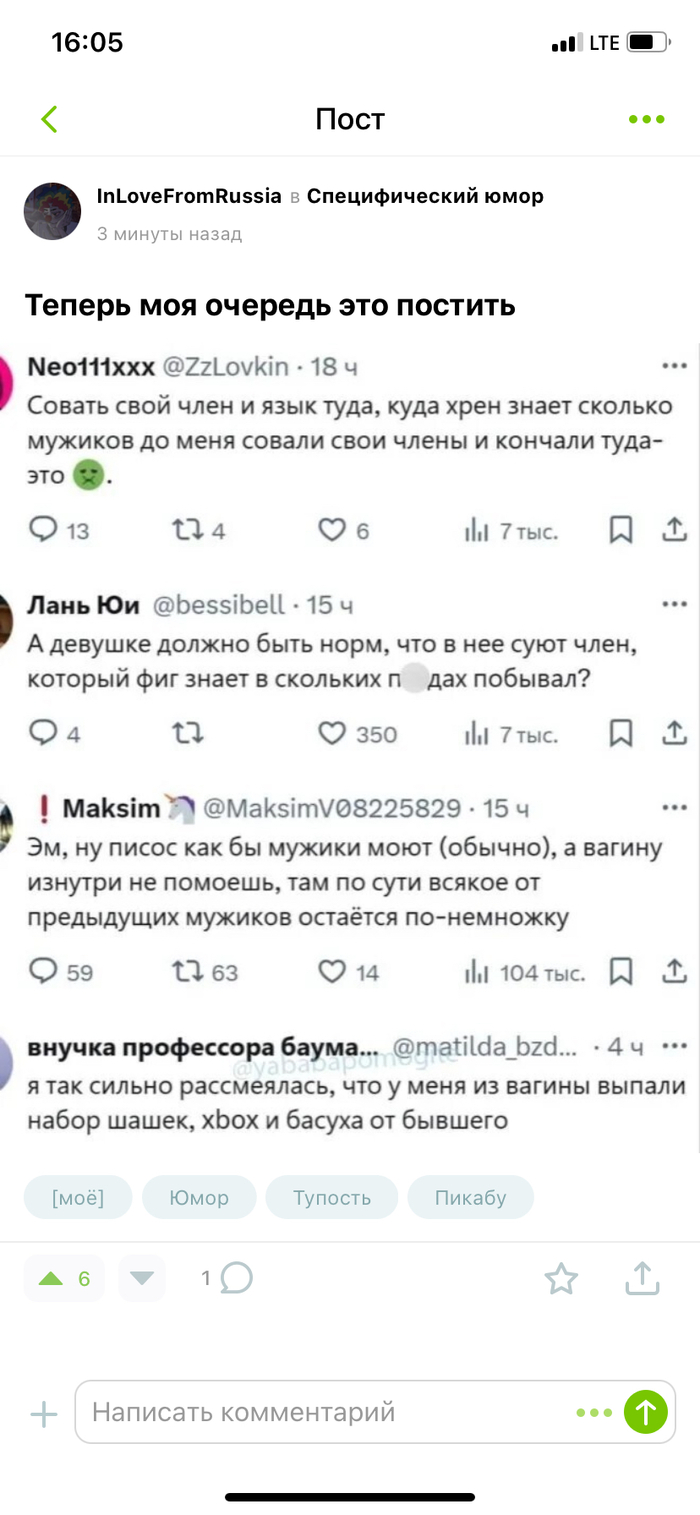Tap the green back arrow

[x=49, y=120]
